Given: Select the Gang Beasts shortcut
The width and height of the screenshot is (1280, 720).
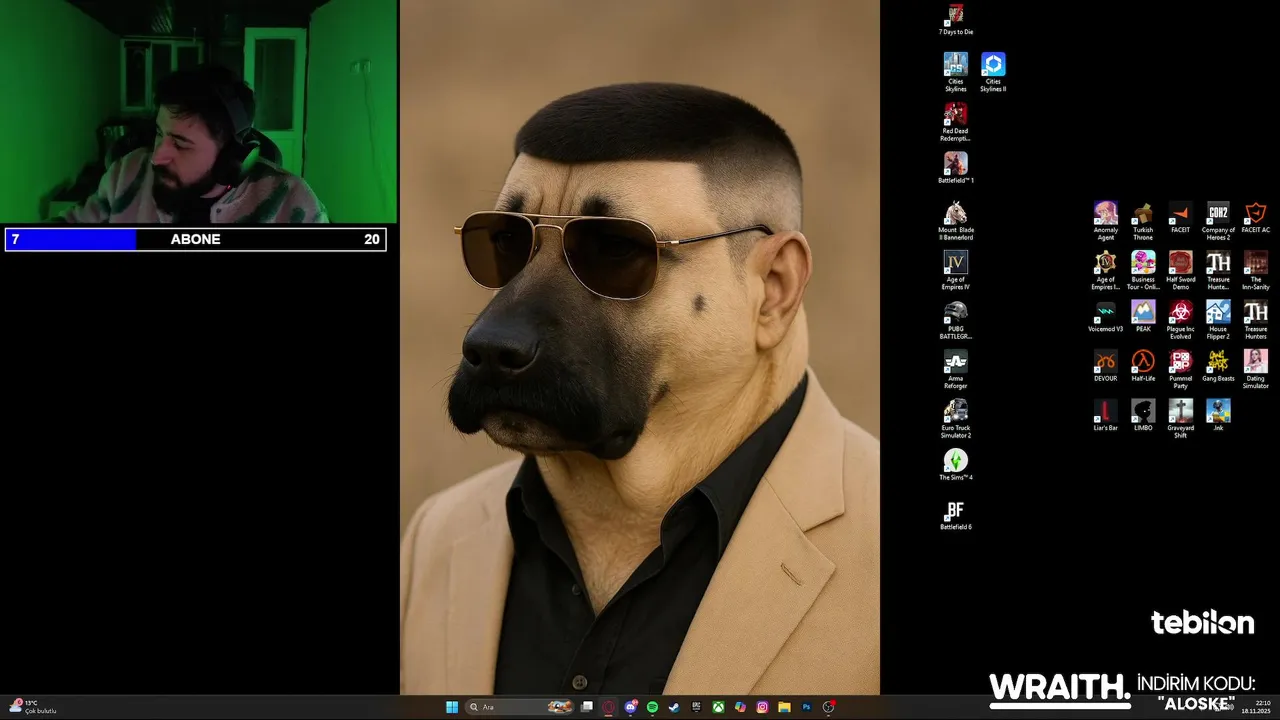Looking at the screenshot, I should 1218,365.
